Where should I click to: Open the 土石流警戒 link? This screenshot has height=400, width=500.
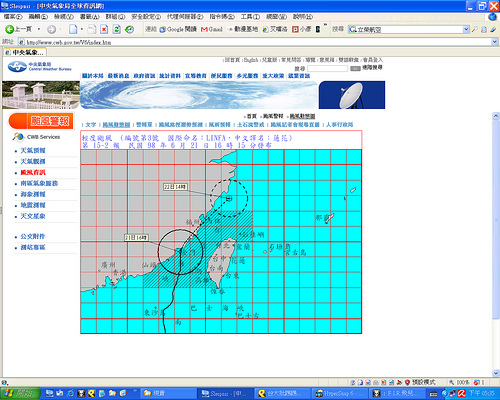pos(251,125)
